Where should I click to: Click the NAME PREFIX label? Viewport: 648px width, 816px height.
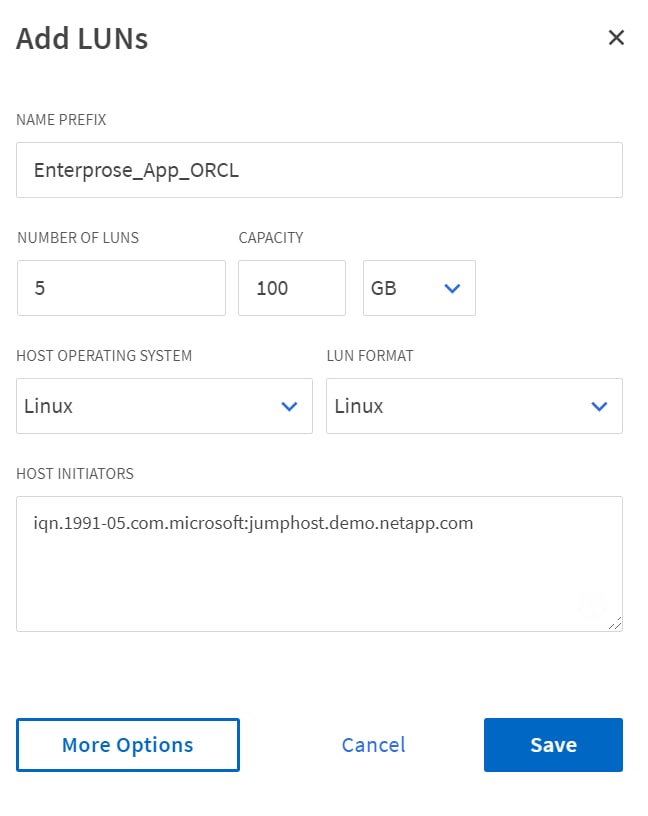tap(61, 120)
